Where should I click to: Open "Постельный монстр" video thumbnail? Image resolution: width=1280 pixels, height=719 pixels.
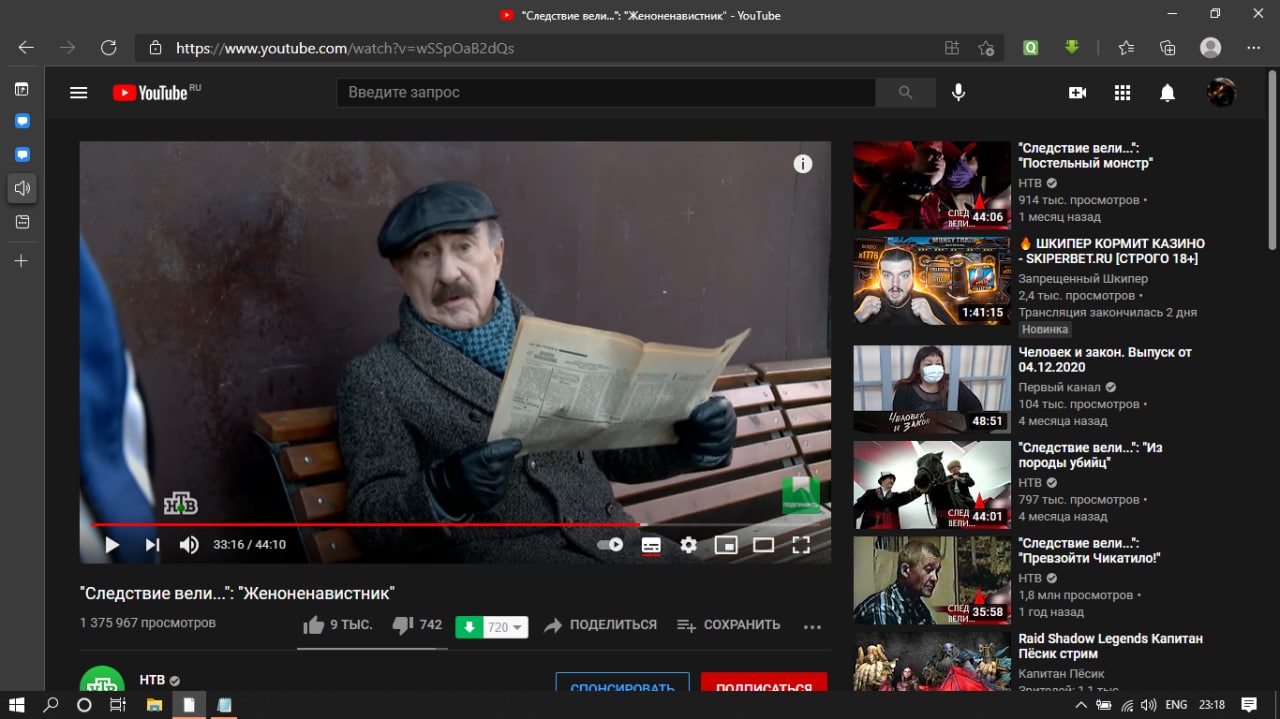click(932, 185)
